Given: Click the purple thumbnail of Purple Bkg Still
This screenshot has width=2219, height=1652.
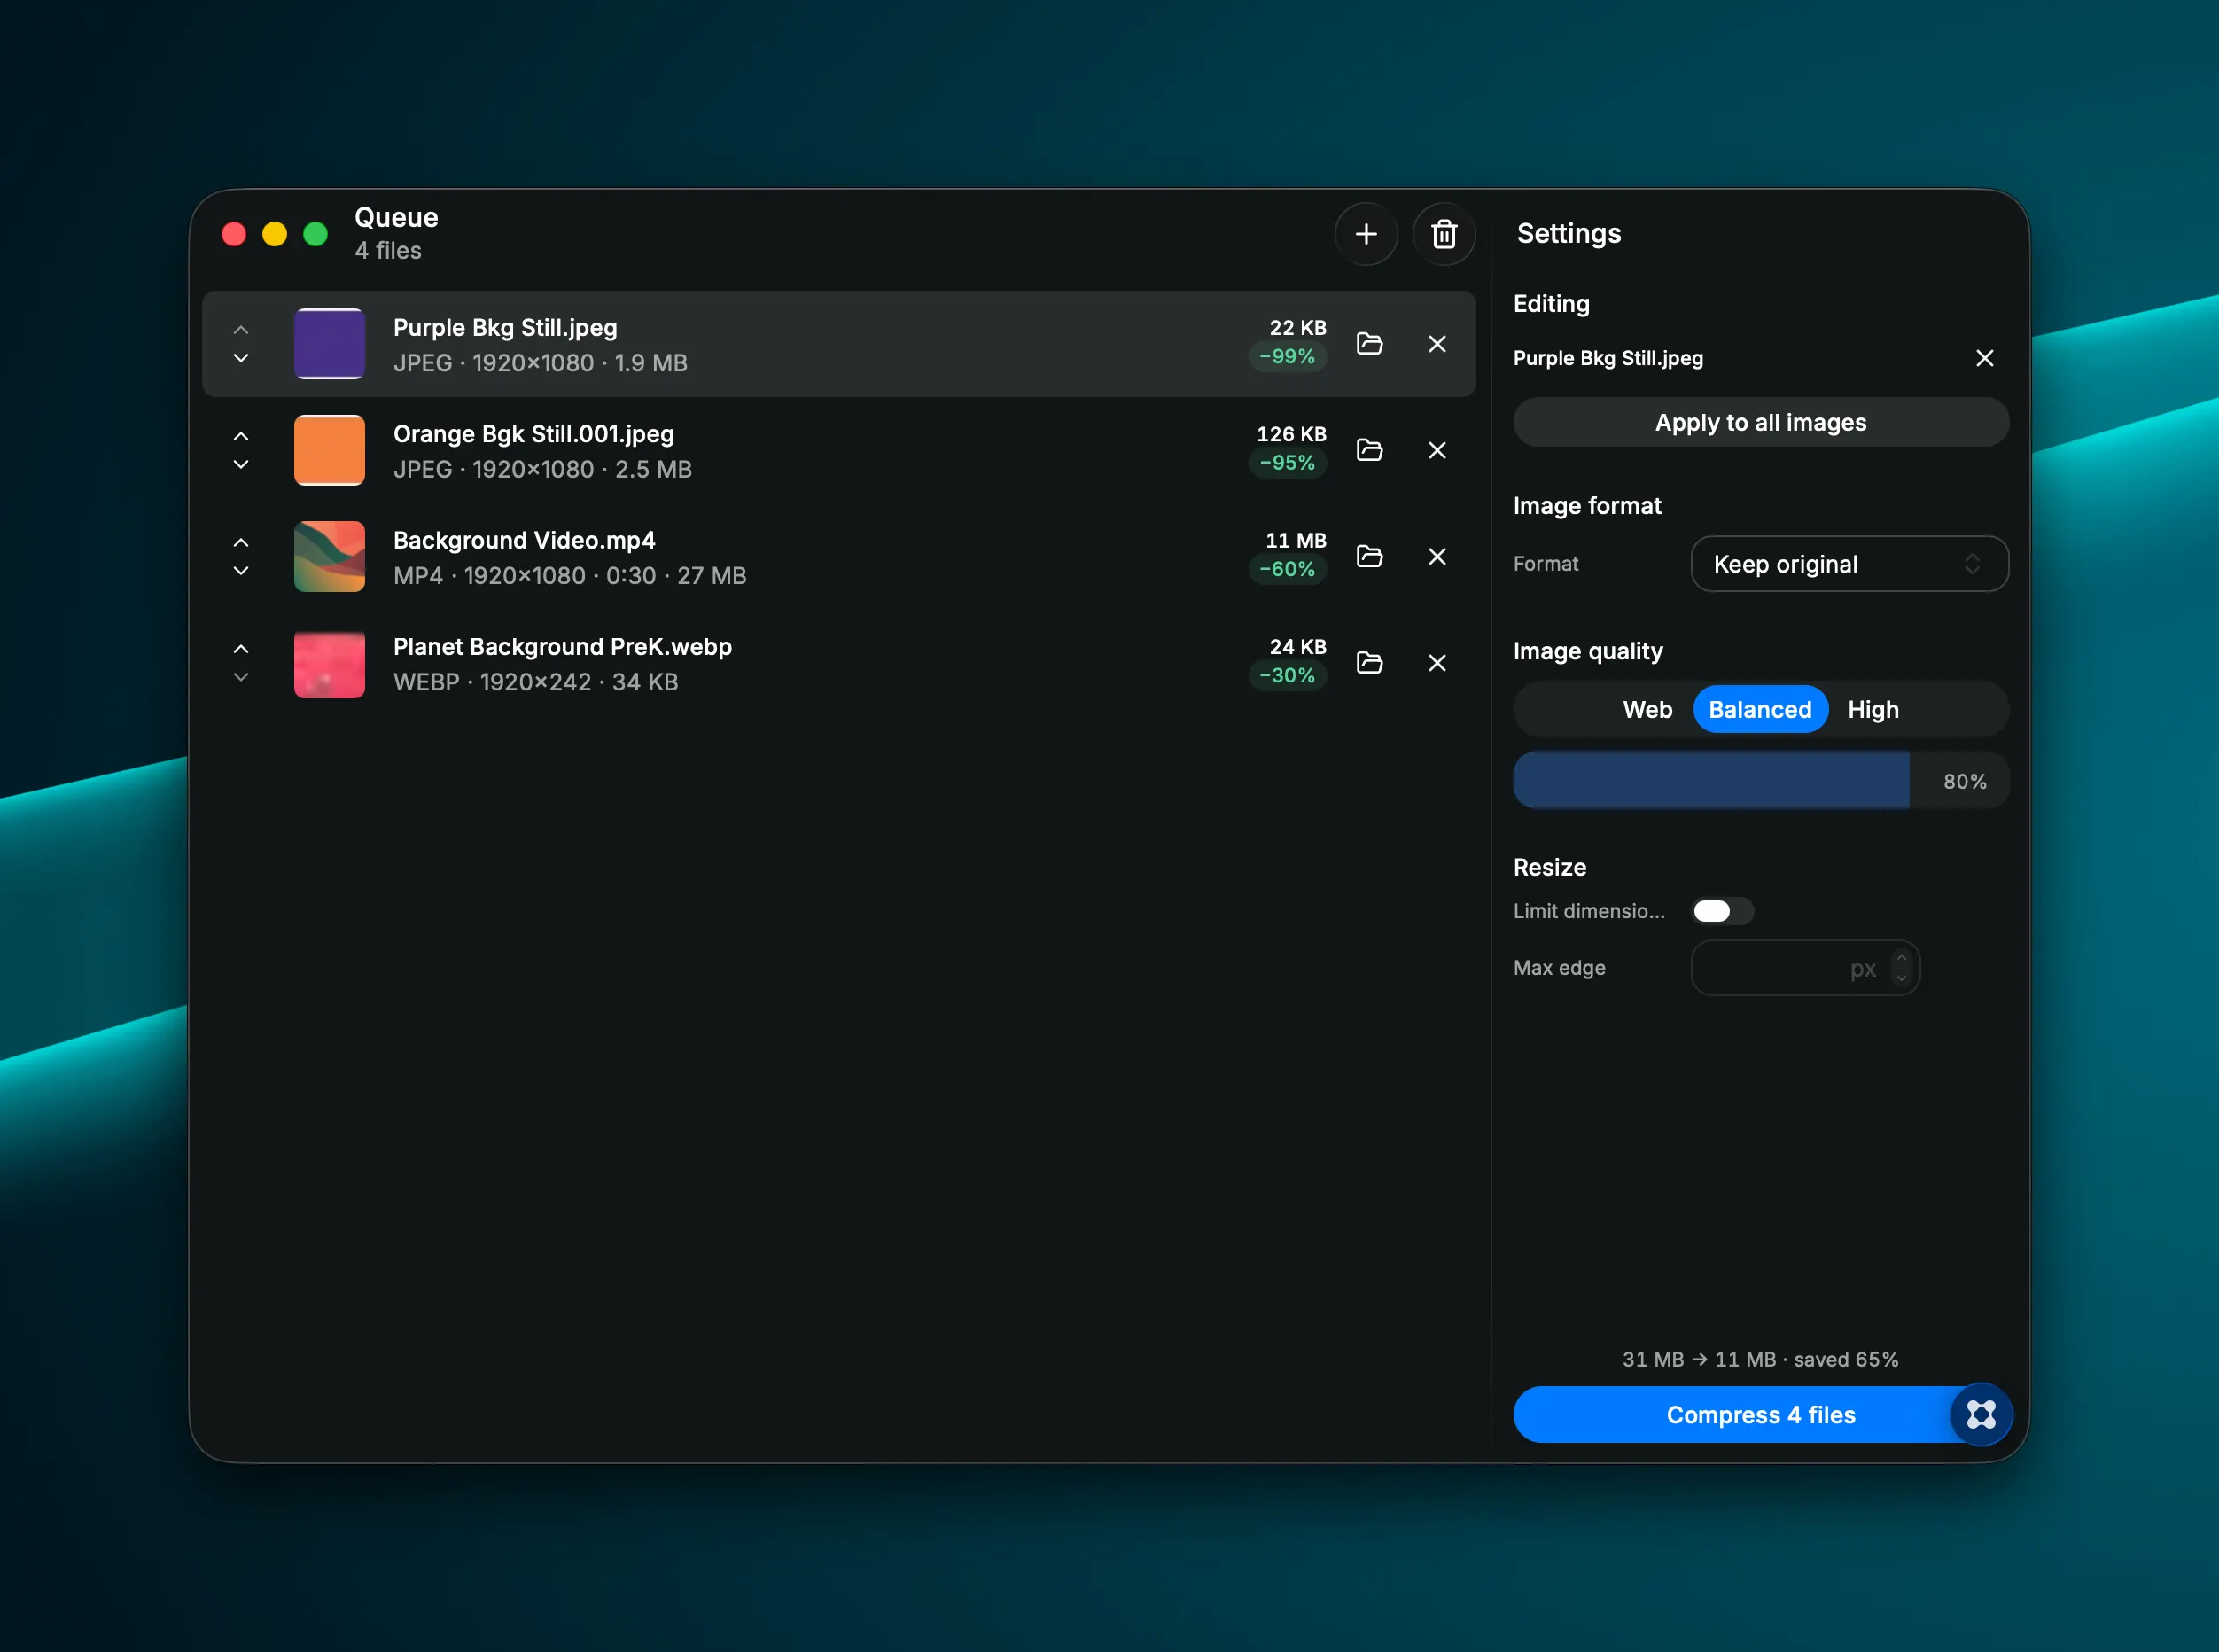Looking at the screenshot, I should point(329,344).
